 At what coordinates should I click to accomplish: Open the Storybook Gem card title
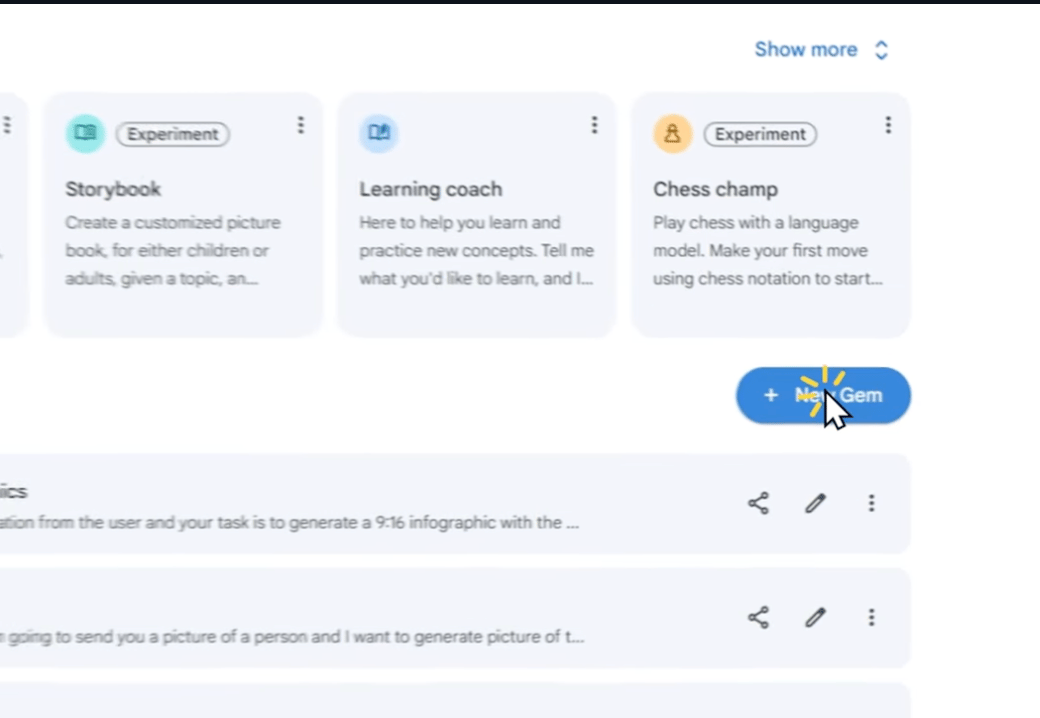tap(113, 189)
